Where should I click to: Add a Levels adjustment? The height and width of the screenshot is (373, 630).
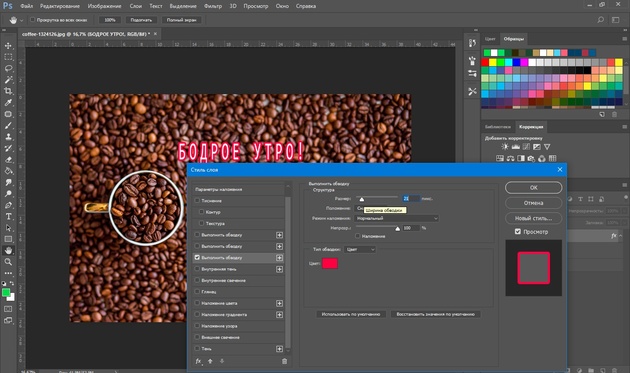tap(515, 147)
